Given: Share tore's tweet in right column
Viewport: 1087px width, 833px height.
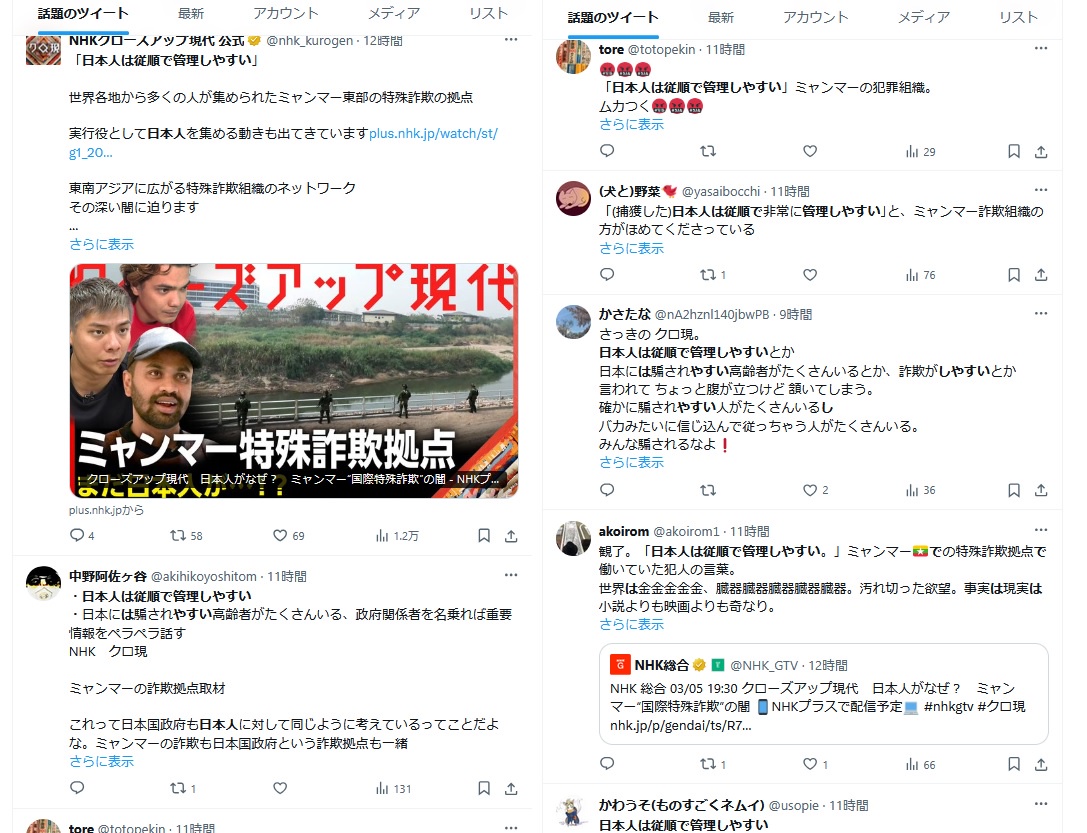Looking at the screenshot, I should coord(1041,151).
